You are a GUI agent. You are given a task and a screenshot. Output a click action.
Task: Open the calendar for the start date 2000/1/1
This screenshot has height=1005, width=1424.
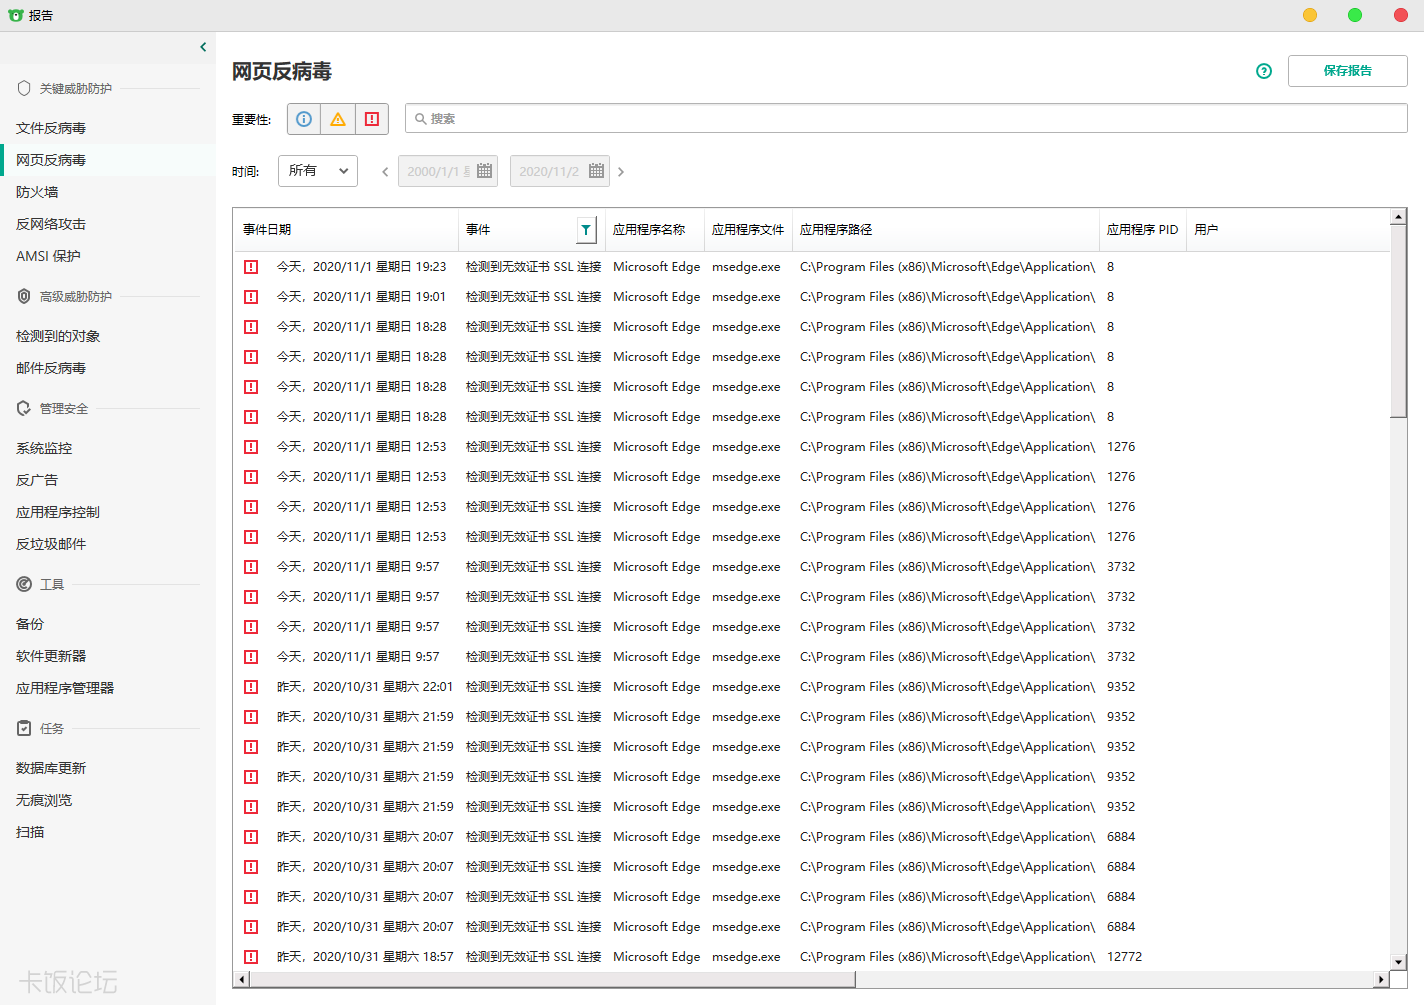485,171
